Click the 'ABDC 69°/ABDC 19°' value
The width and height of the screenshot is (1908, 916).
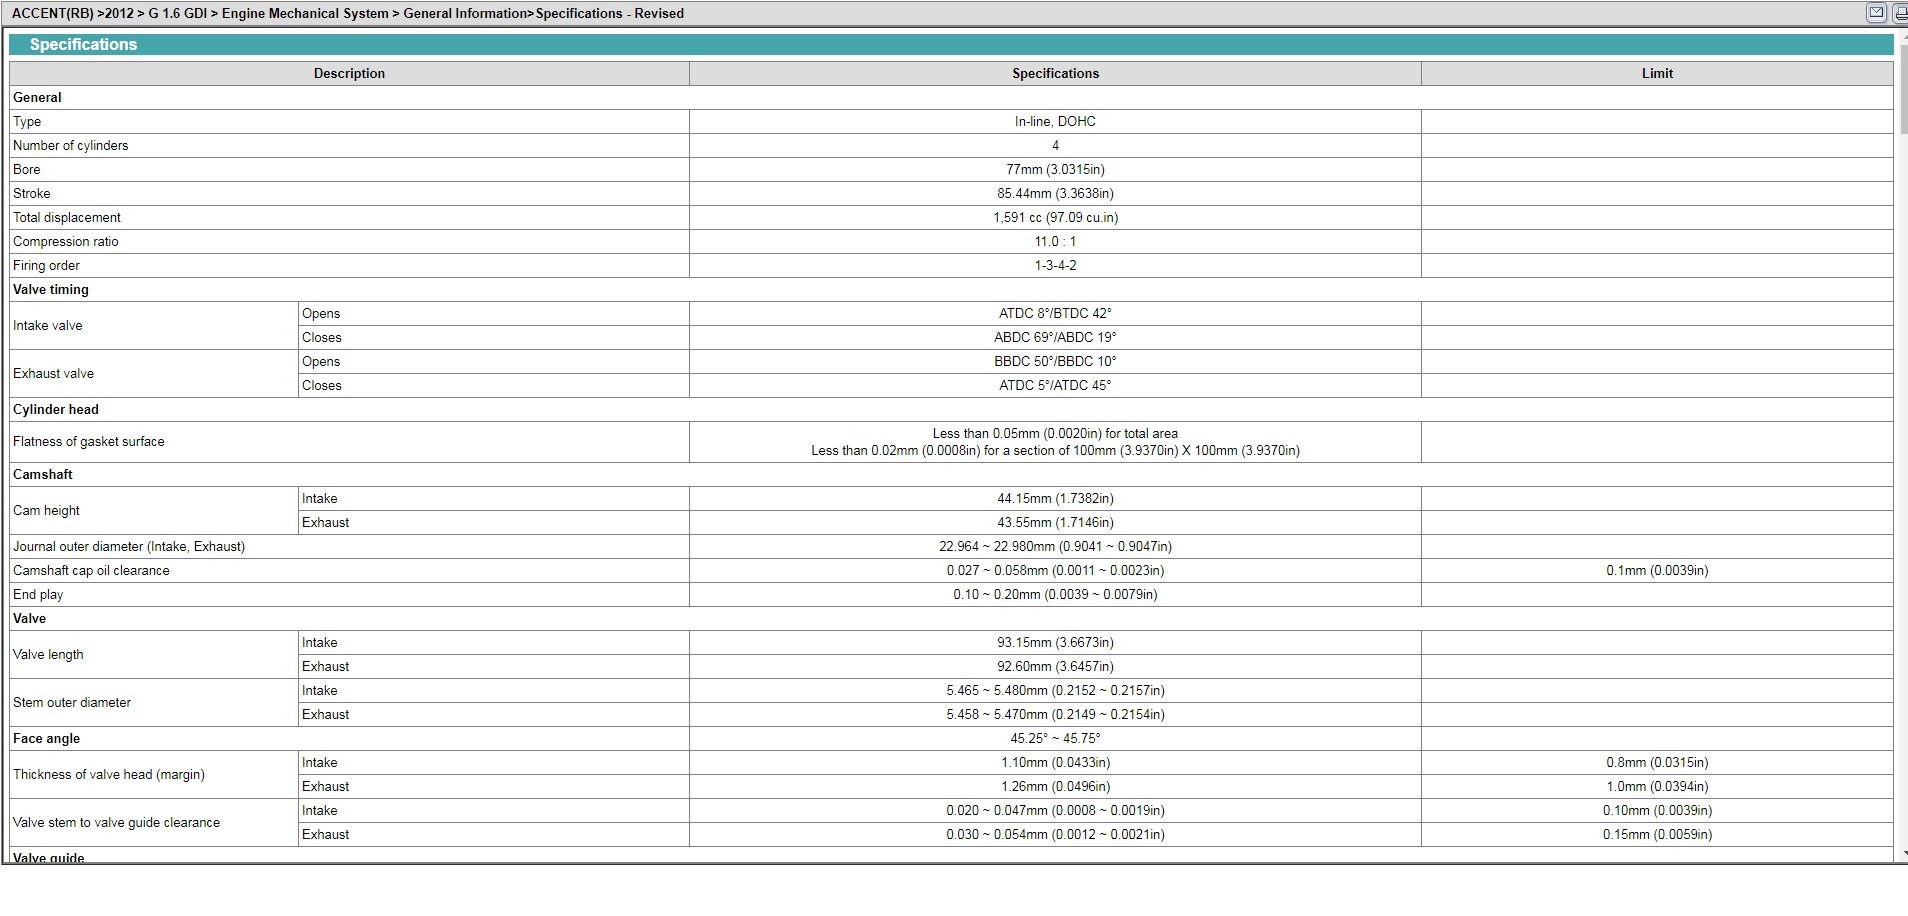click(x=1055, y=337)
